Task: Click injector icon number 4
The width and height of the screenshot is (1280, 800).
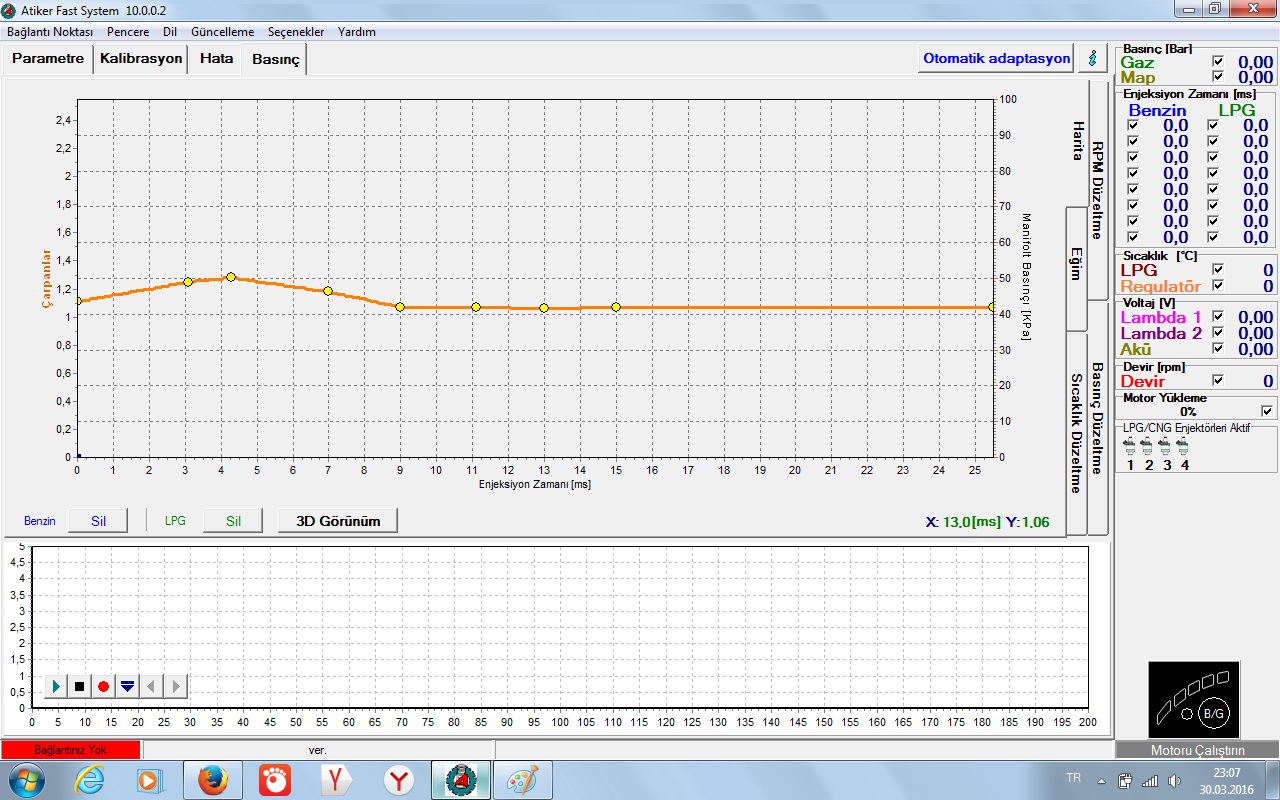Action: coord(1184,446)
